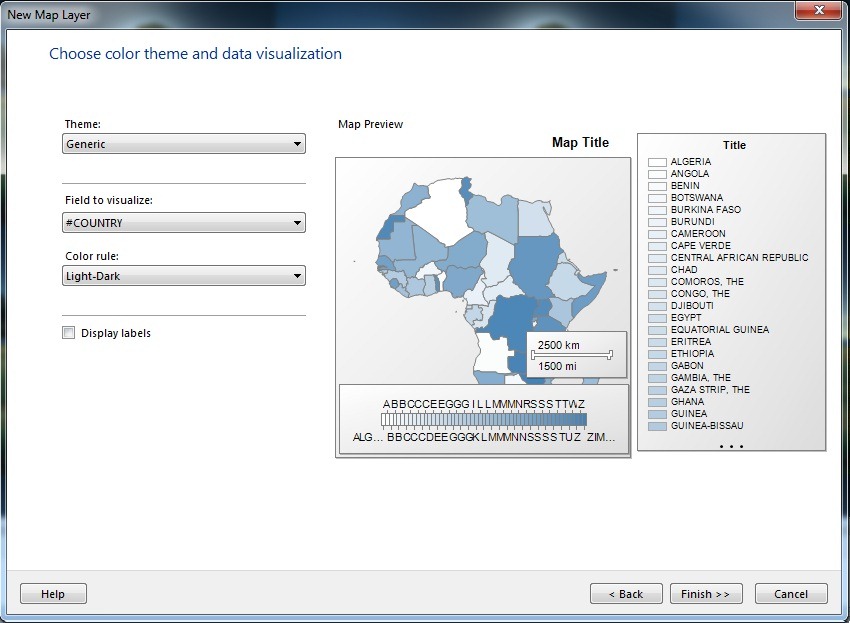The height and width of the screenshot is (623, 850).
Task: Select BOTSWANA in the legend list
Action: [697, 197]
